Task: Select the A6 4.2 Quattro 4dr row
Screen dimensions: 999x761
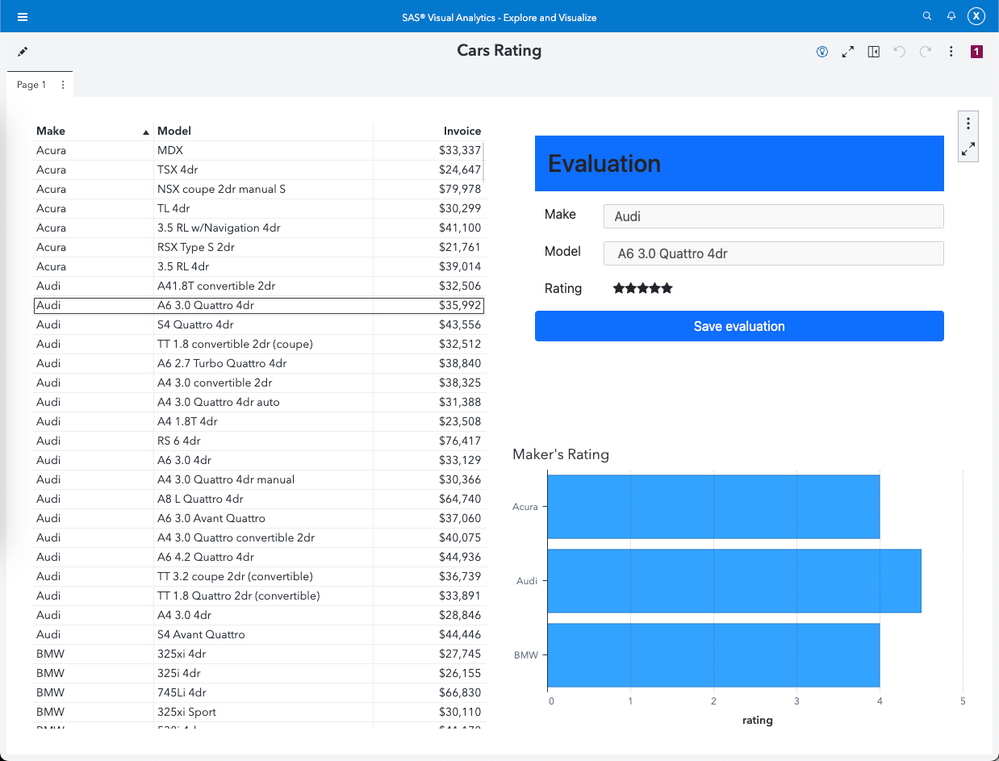Action: 258,557
